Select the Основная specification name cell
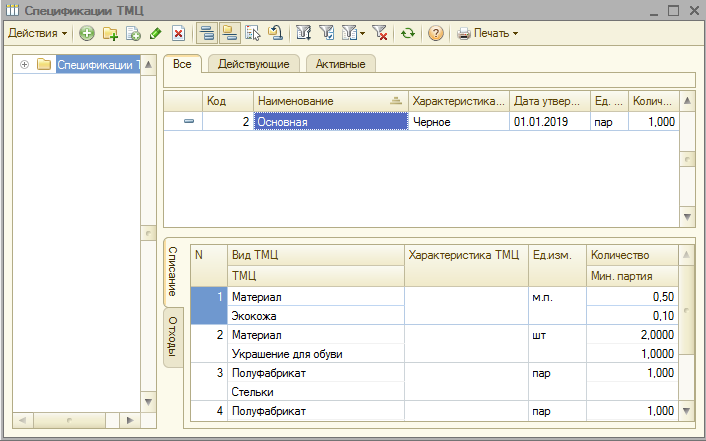The width and height of the screenshot is (706, 441). (330, 122)
